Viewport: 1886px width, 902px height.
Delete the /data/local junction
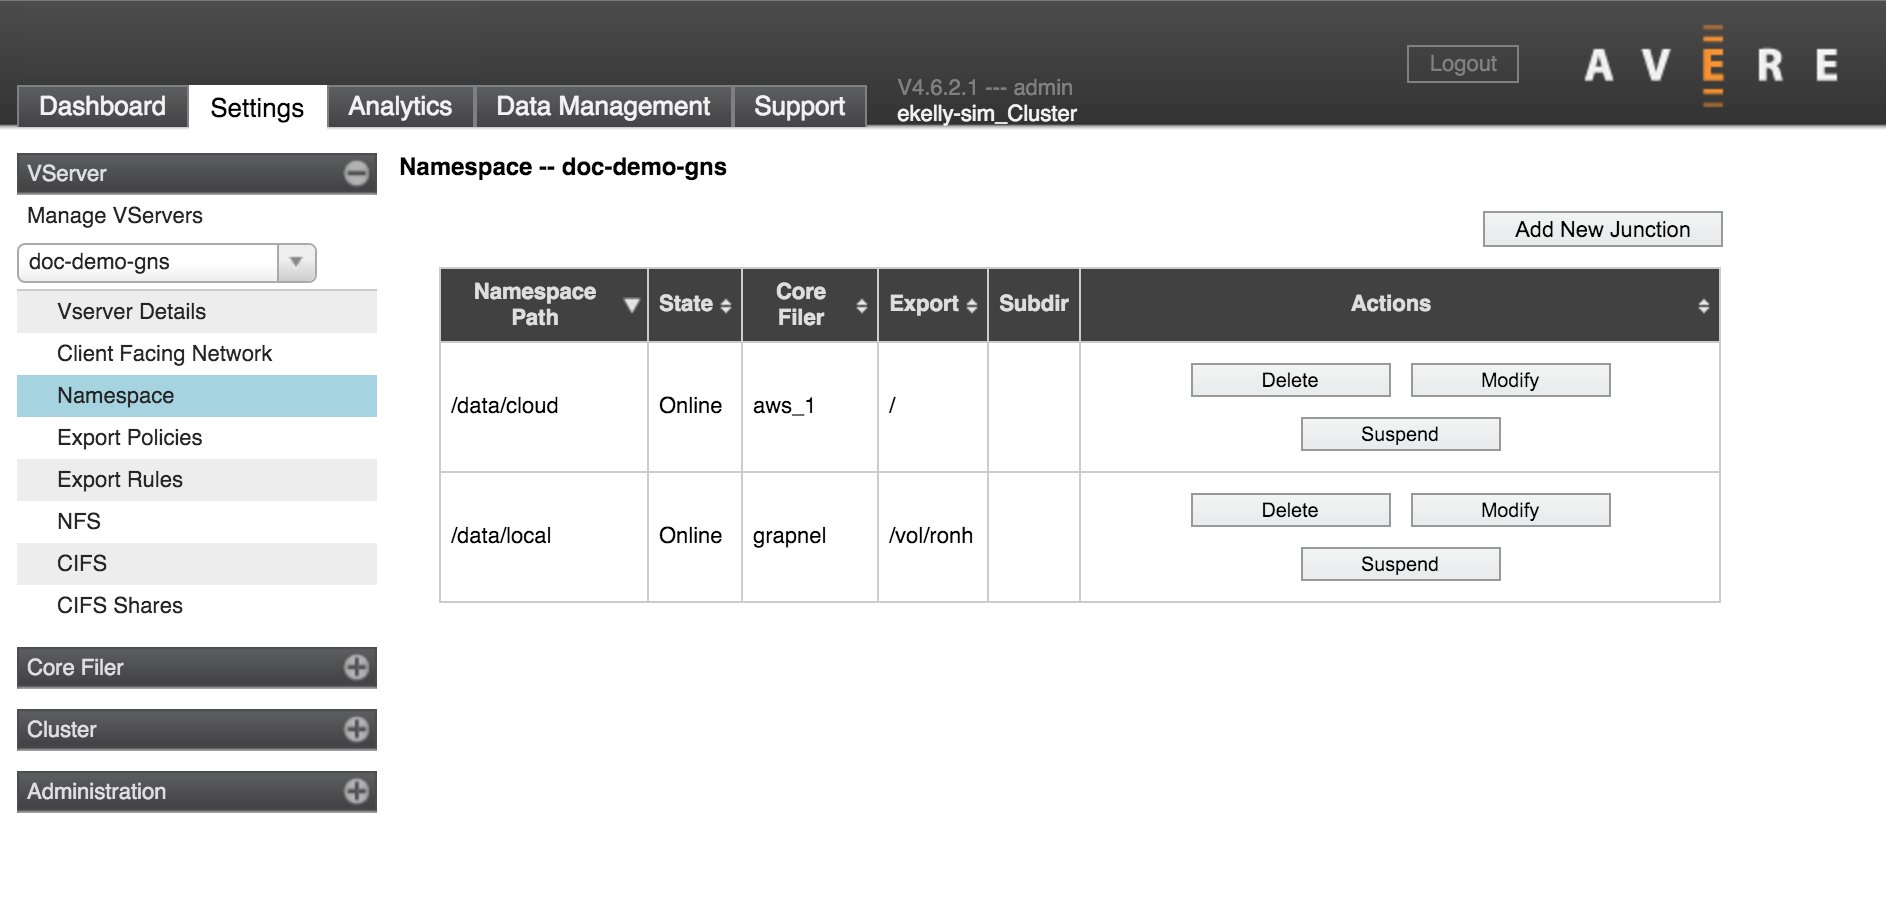(1290, 510)
